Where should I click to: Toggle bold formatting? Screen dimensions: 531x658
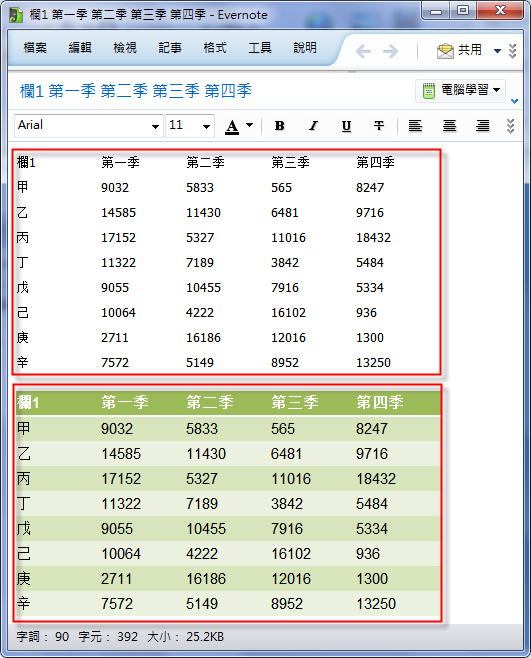pos(280,126)
